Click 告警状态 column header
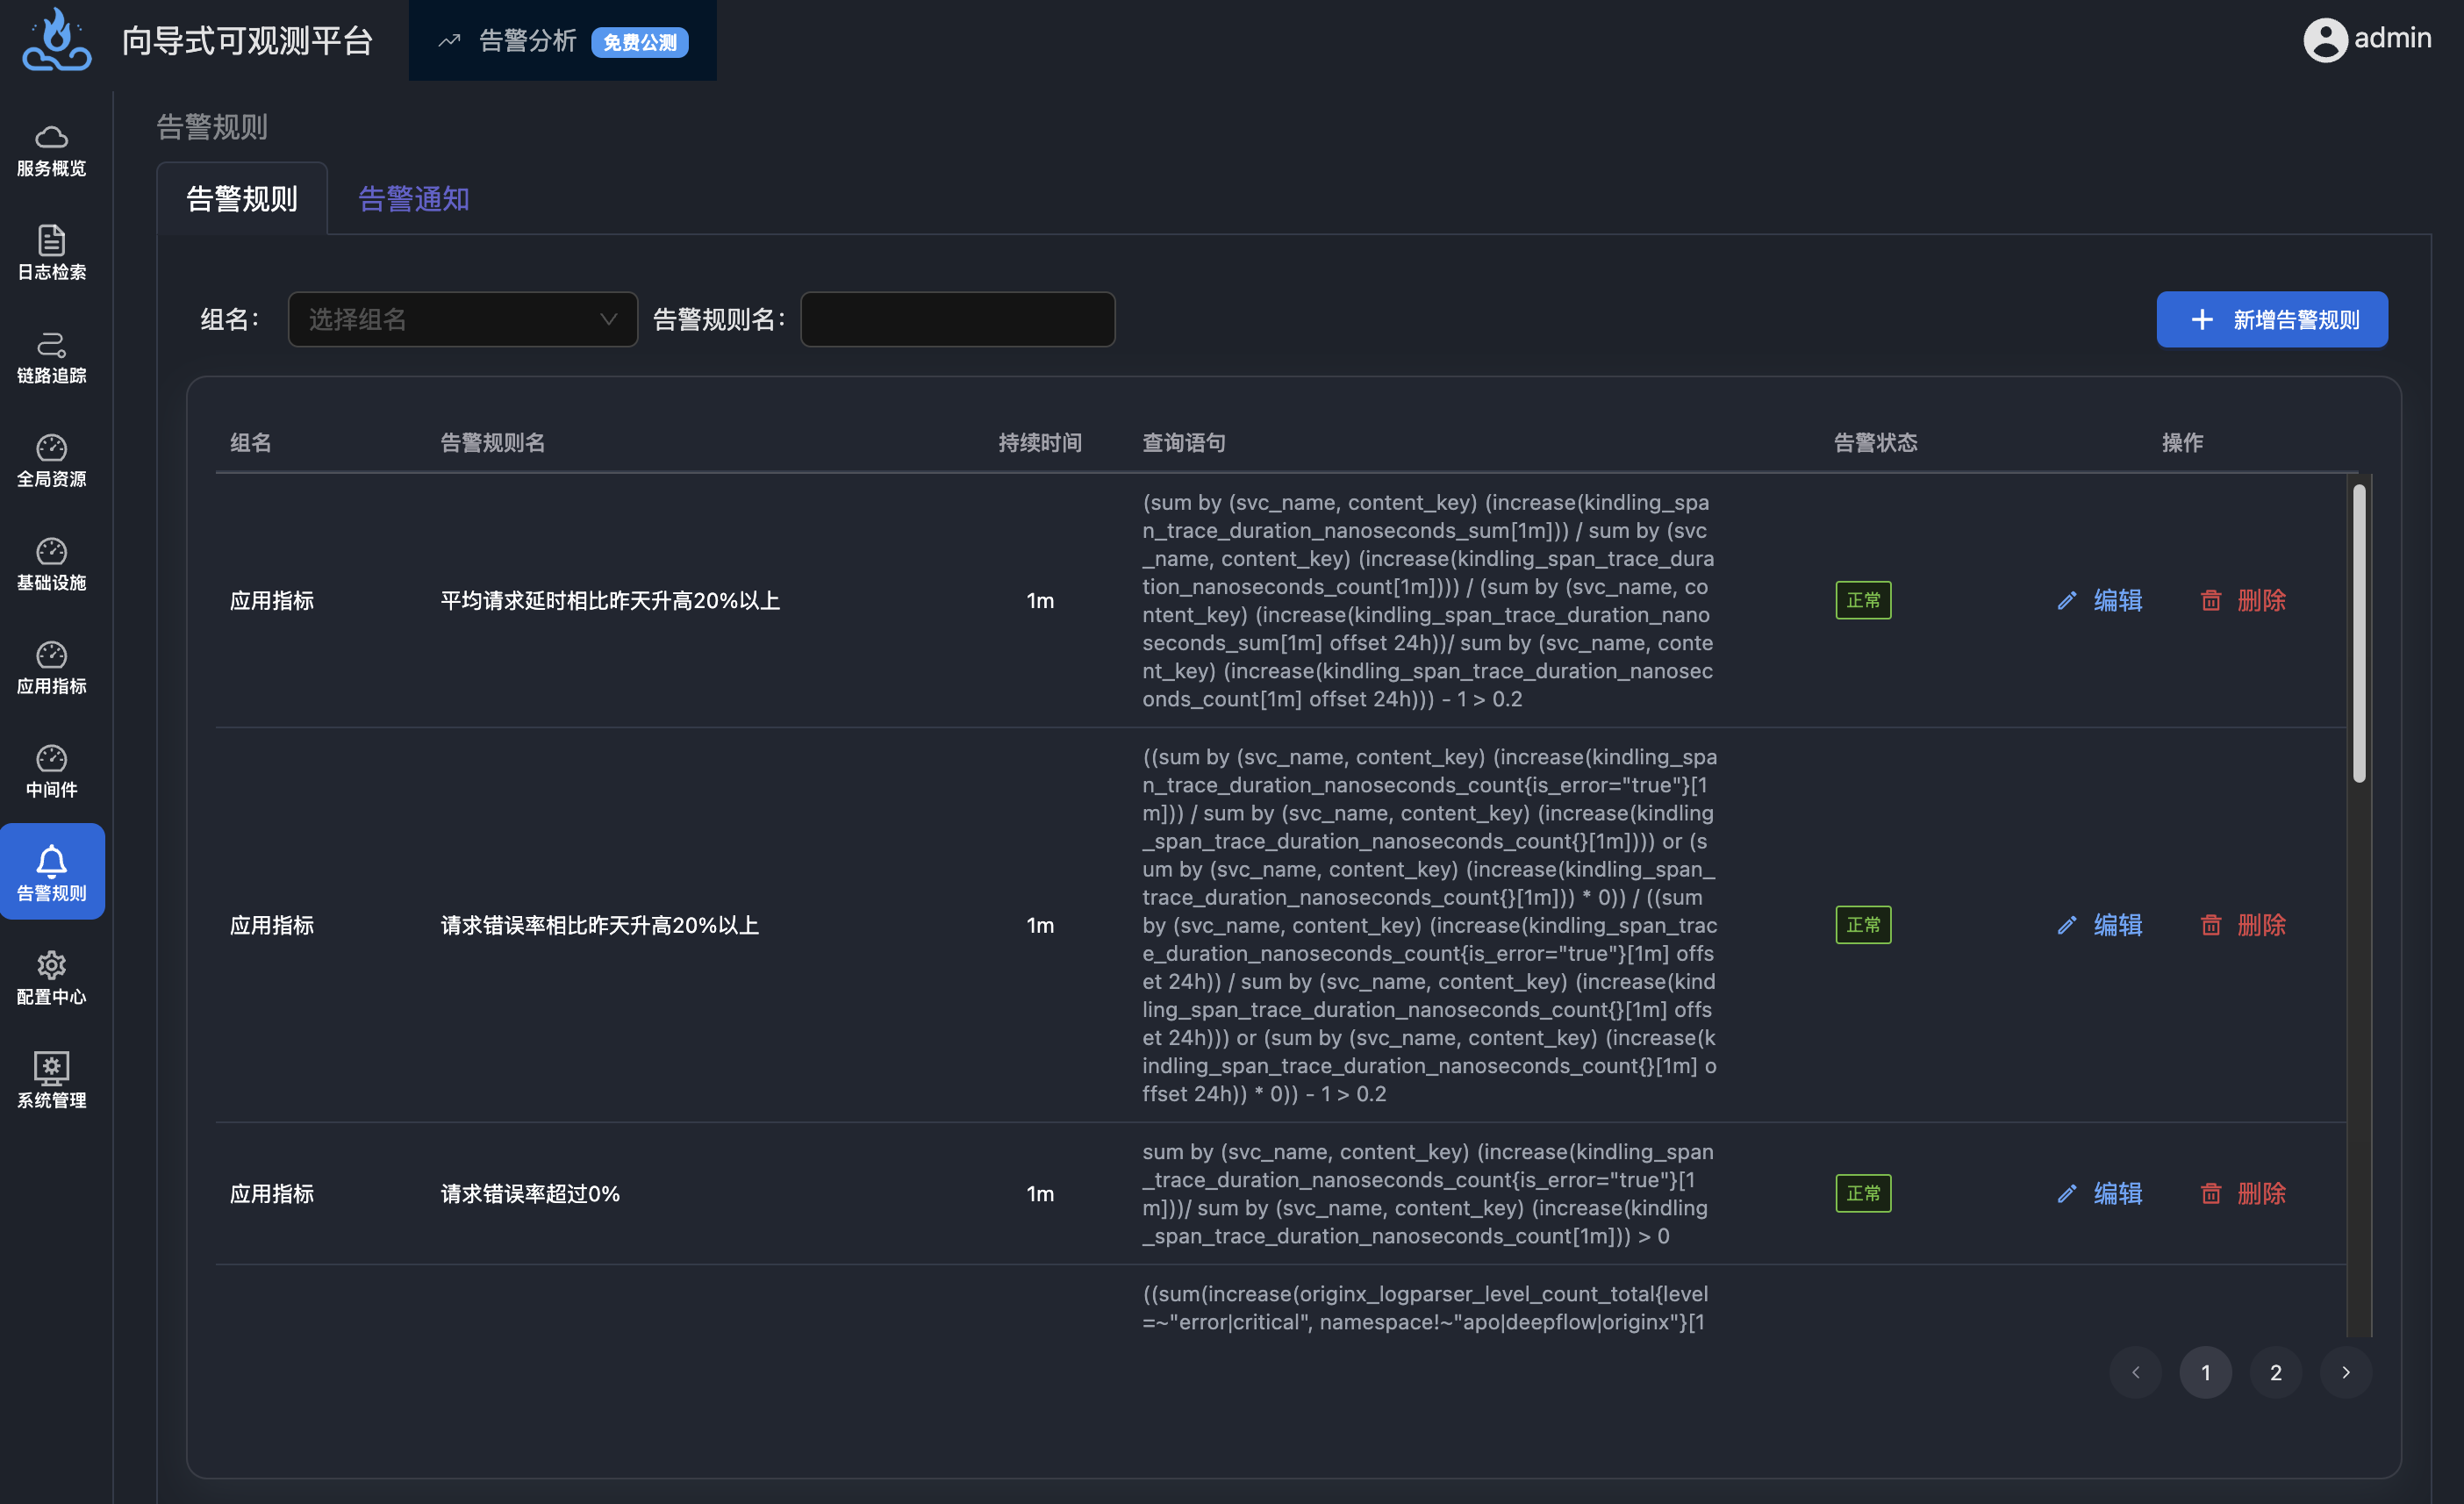 [x=1875, y=443]
